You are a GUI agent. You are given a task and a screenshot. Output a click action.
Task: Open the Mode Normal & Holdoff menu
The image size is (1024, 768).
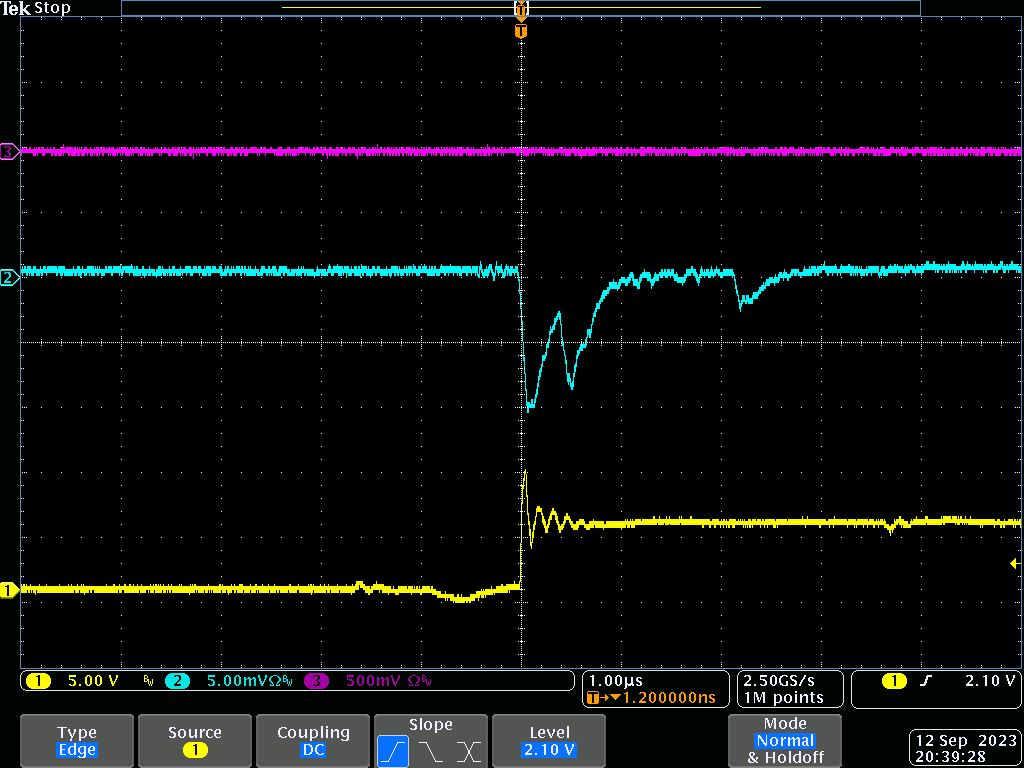(x=785, y=741)
